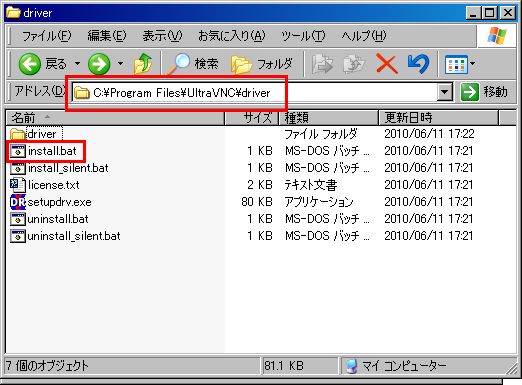The image size is (522, 385).
Task: Select the driver folder icon
Action: click(17, 134)
